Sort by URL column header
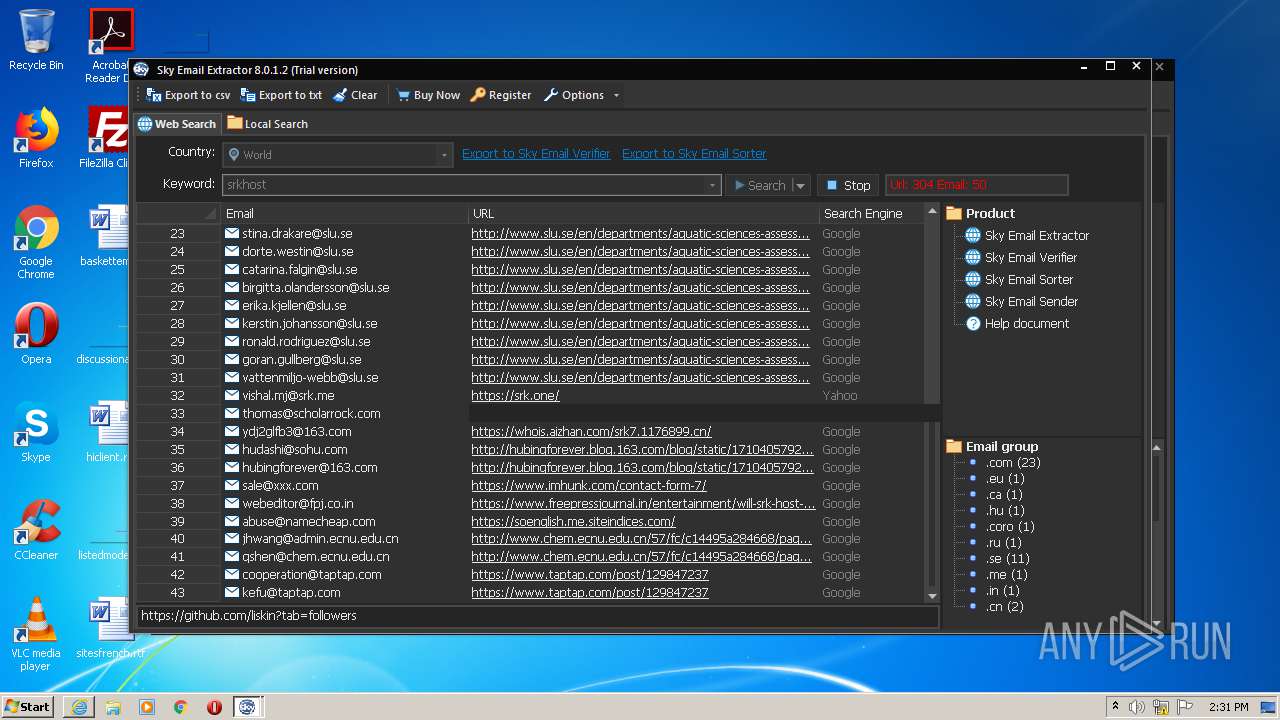Viewport: 1280px width, 720px height. [x=644, y=214]
